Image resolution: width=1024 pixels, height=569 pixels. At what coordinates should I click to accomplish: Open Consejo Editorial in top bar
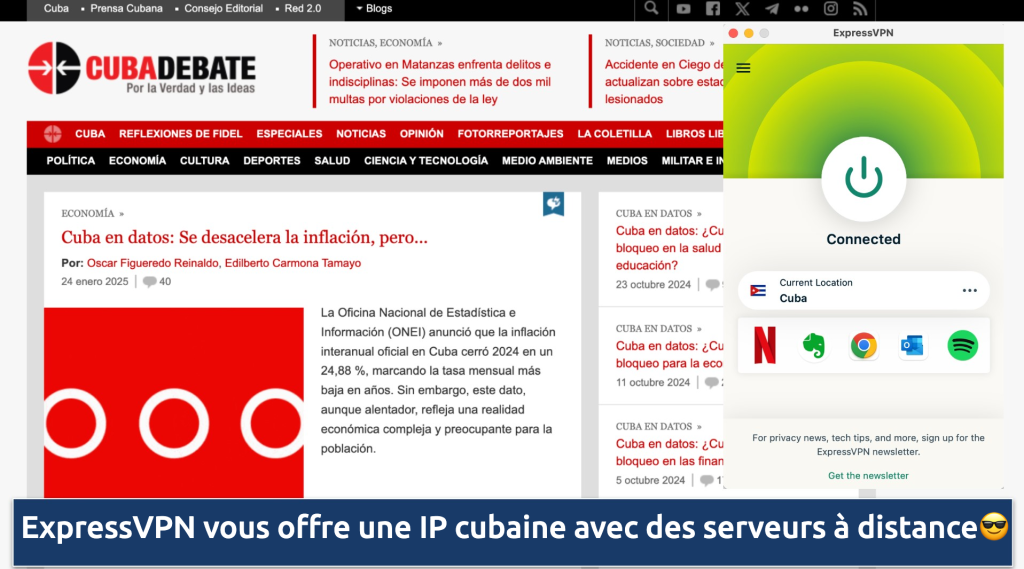(x=223, y=8)
